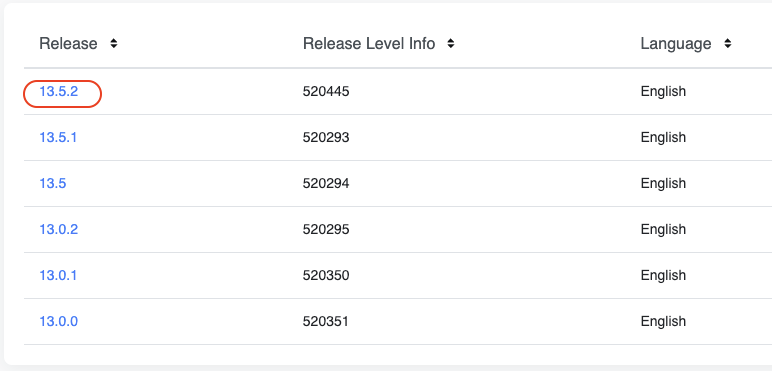The height and width of the screenshot is (371, 772).
Task: Click English in the 13.0.0 row
Action: tap(663, 322)
